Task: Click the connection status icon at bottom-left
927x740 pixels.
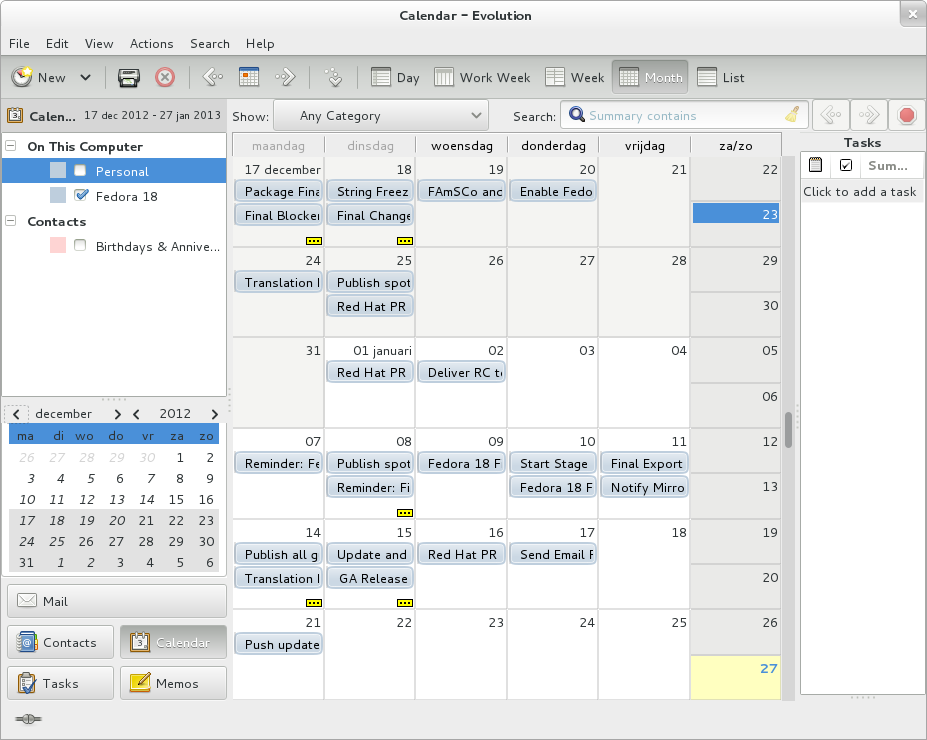Action: [28, 719]
